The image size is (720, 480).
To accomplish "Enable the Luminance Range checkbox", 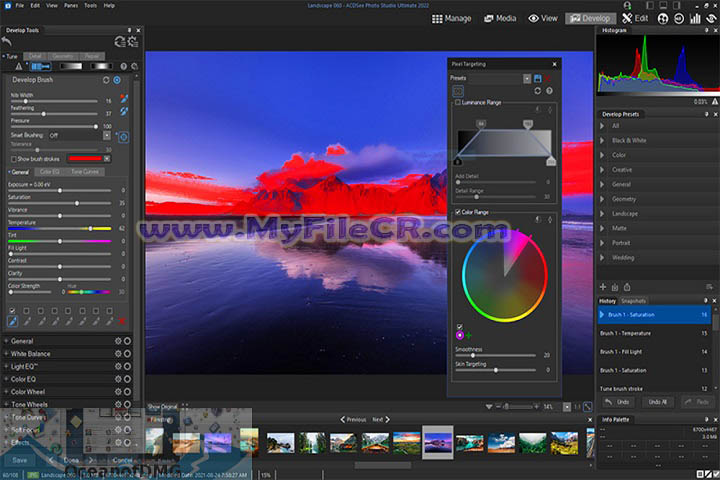I will pyautogui.click(x=458, y=102).
